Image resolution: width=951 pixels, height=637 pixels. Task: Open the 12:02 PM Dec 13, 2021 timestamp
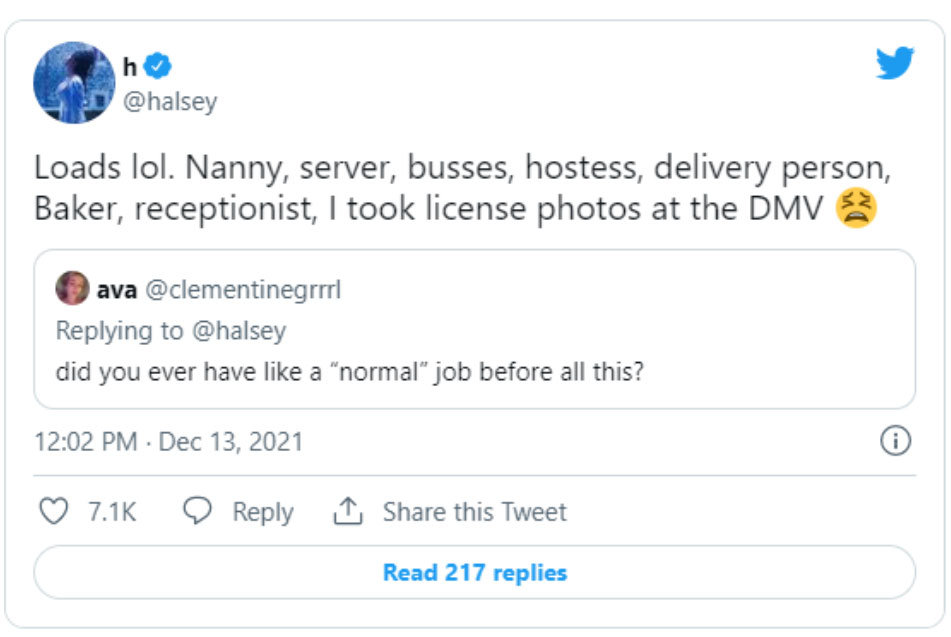[168, 442]
